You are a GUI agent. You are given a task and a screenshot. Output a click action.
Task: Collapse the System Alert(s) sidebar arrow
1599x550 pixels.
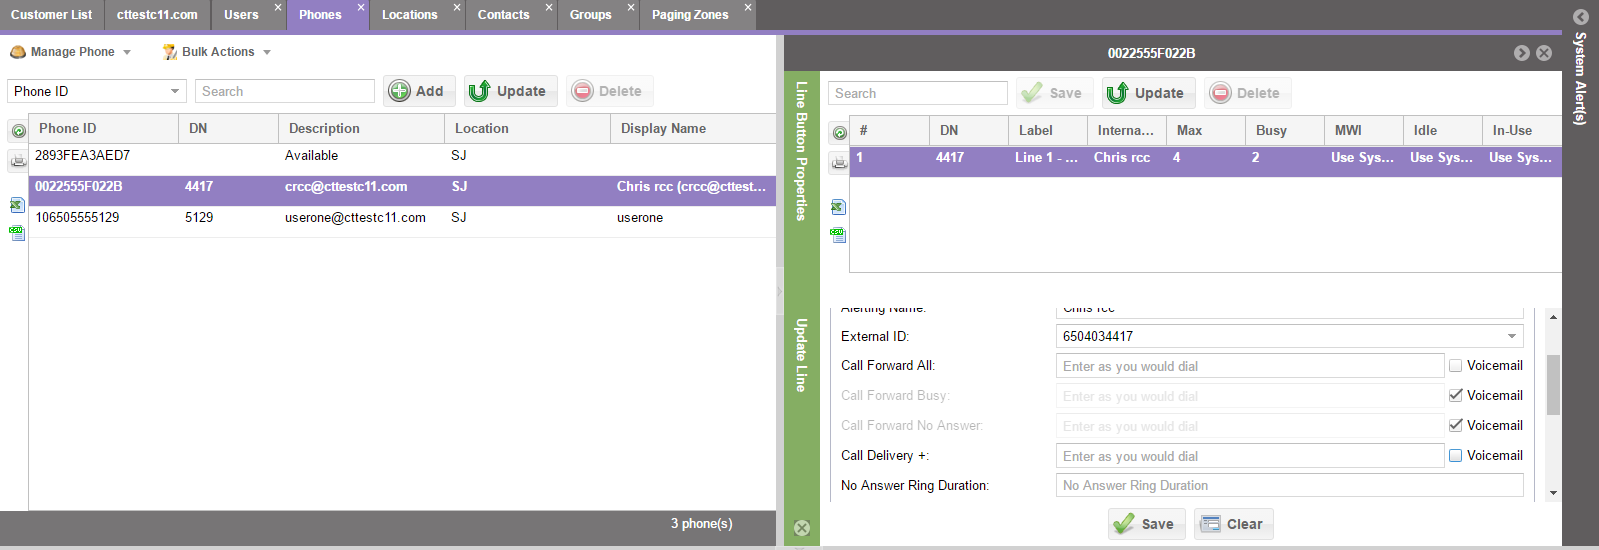1581,17
